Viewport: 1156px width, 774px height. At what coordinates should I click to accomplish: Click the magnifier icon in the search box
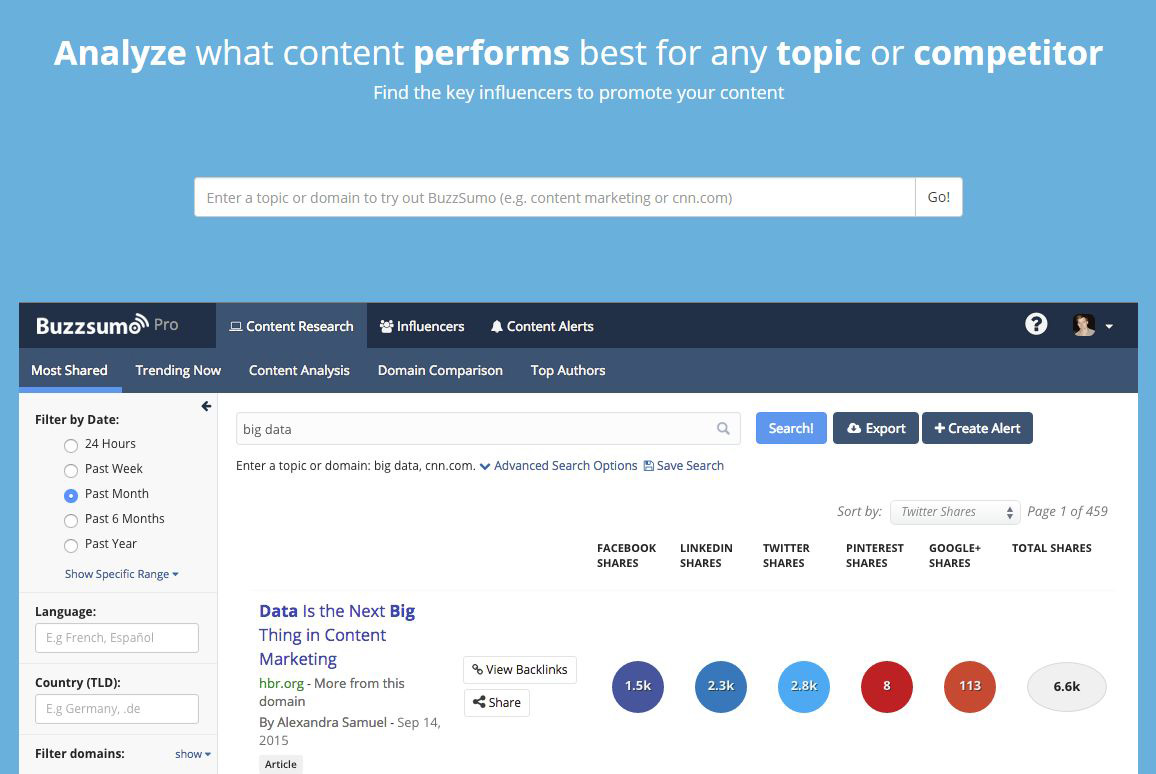(723, 428)
